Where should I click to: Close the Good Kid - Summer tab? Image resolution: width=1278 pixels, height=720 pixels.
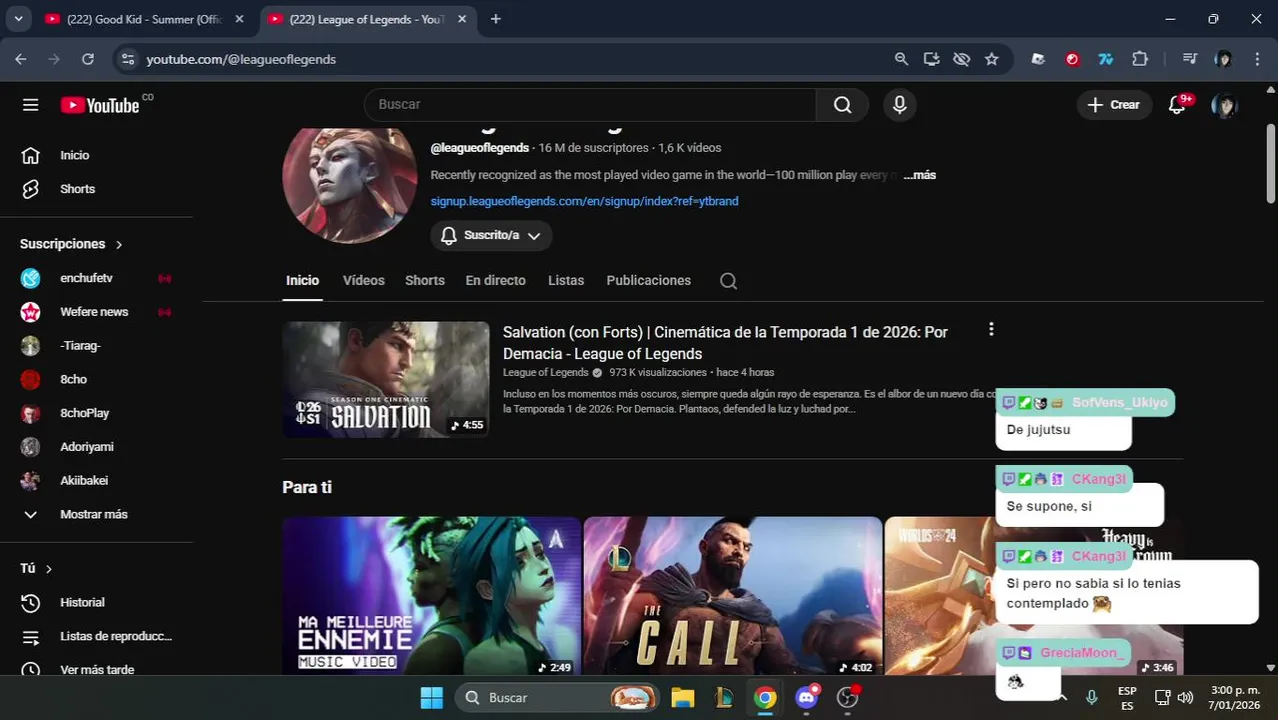click(x=239, y=19)
